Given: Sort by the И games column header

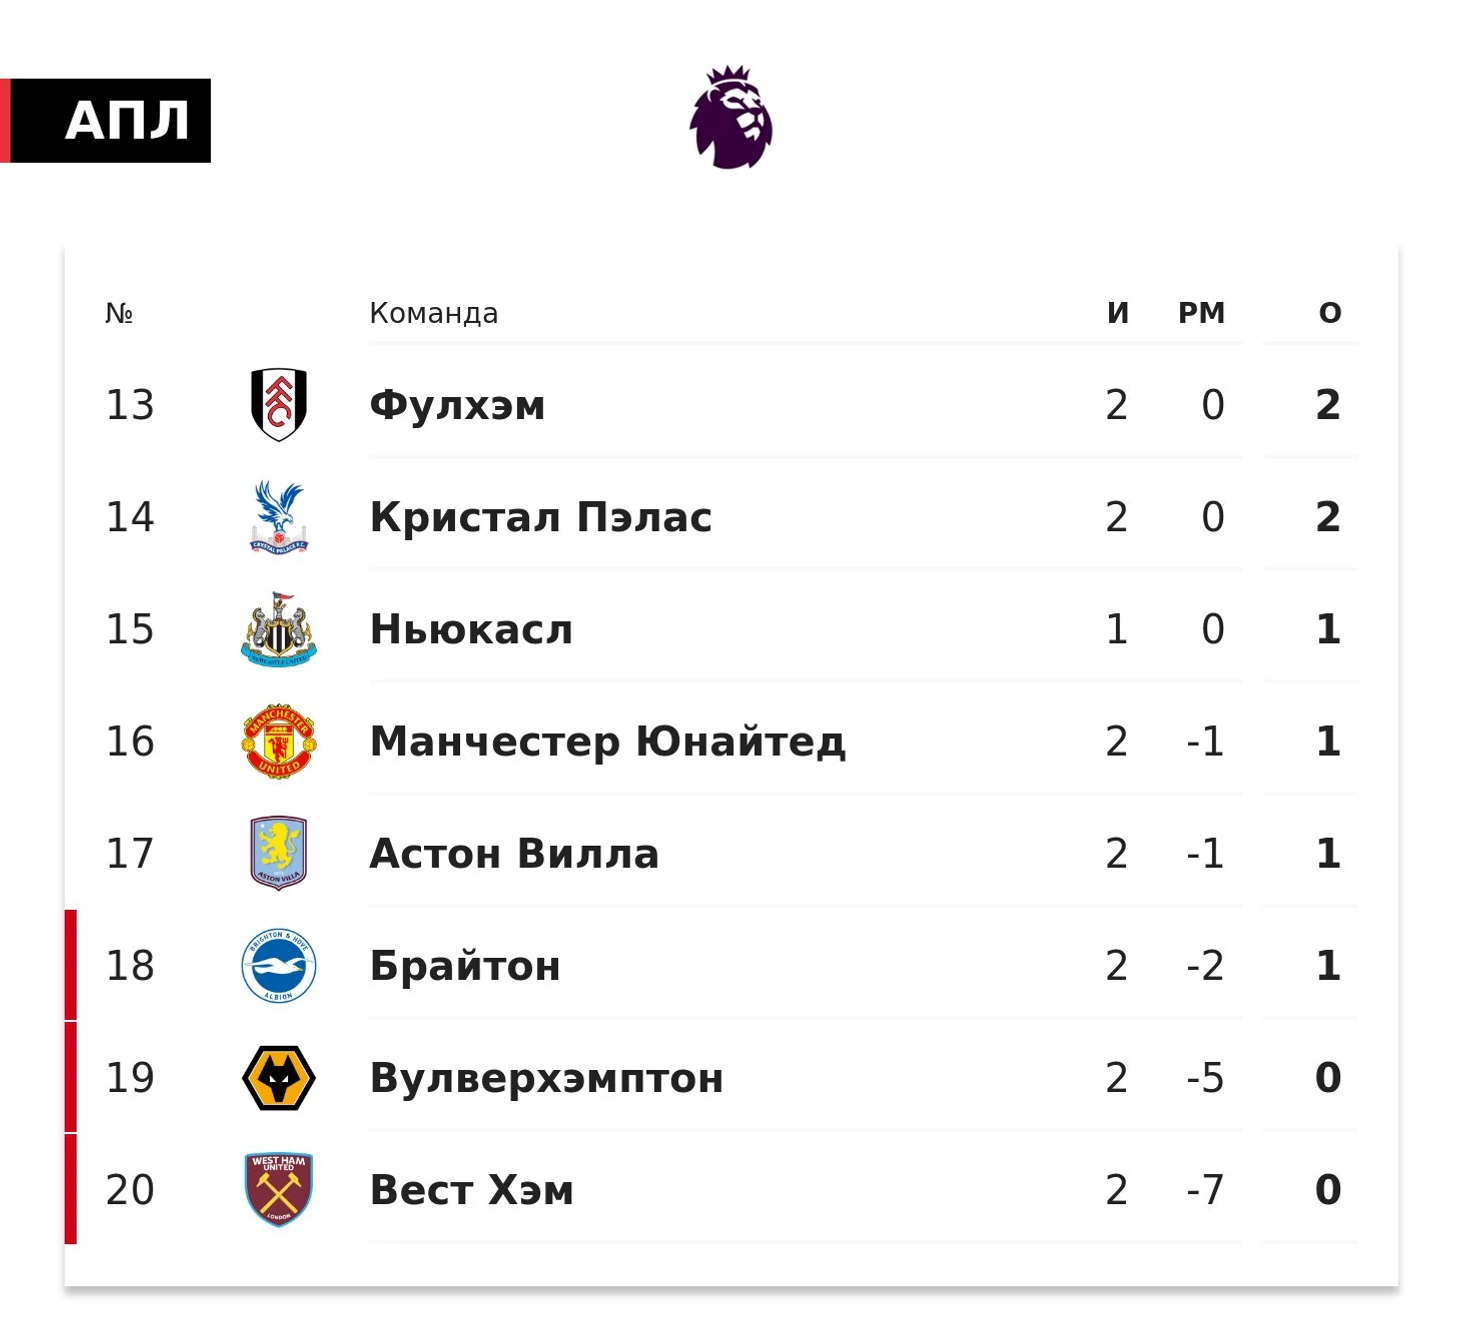Looking at the screenshot, I should point(1118,313).
